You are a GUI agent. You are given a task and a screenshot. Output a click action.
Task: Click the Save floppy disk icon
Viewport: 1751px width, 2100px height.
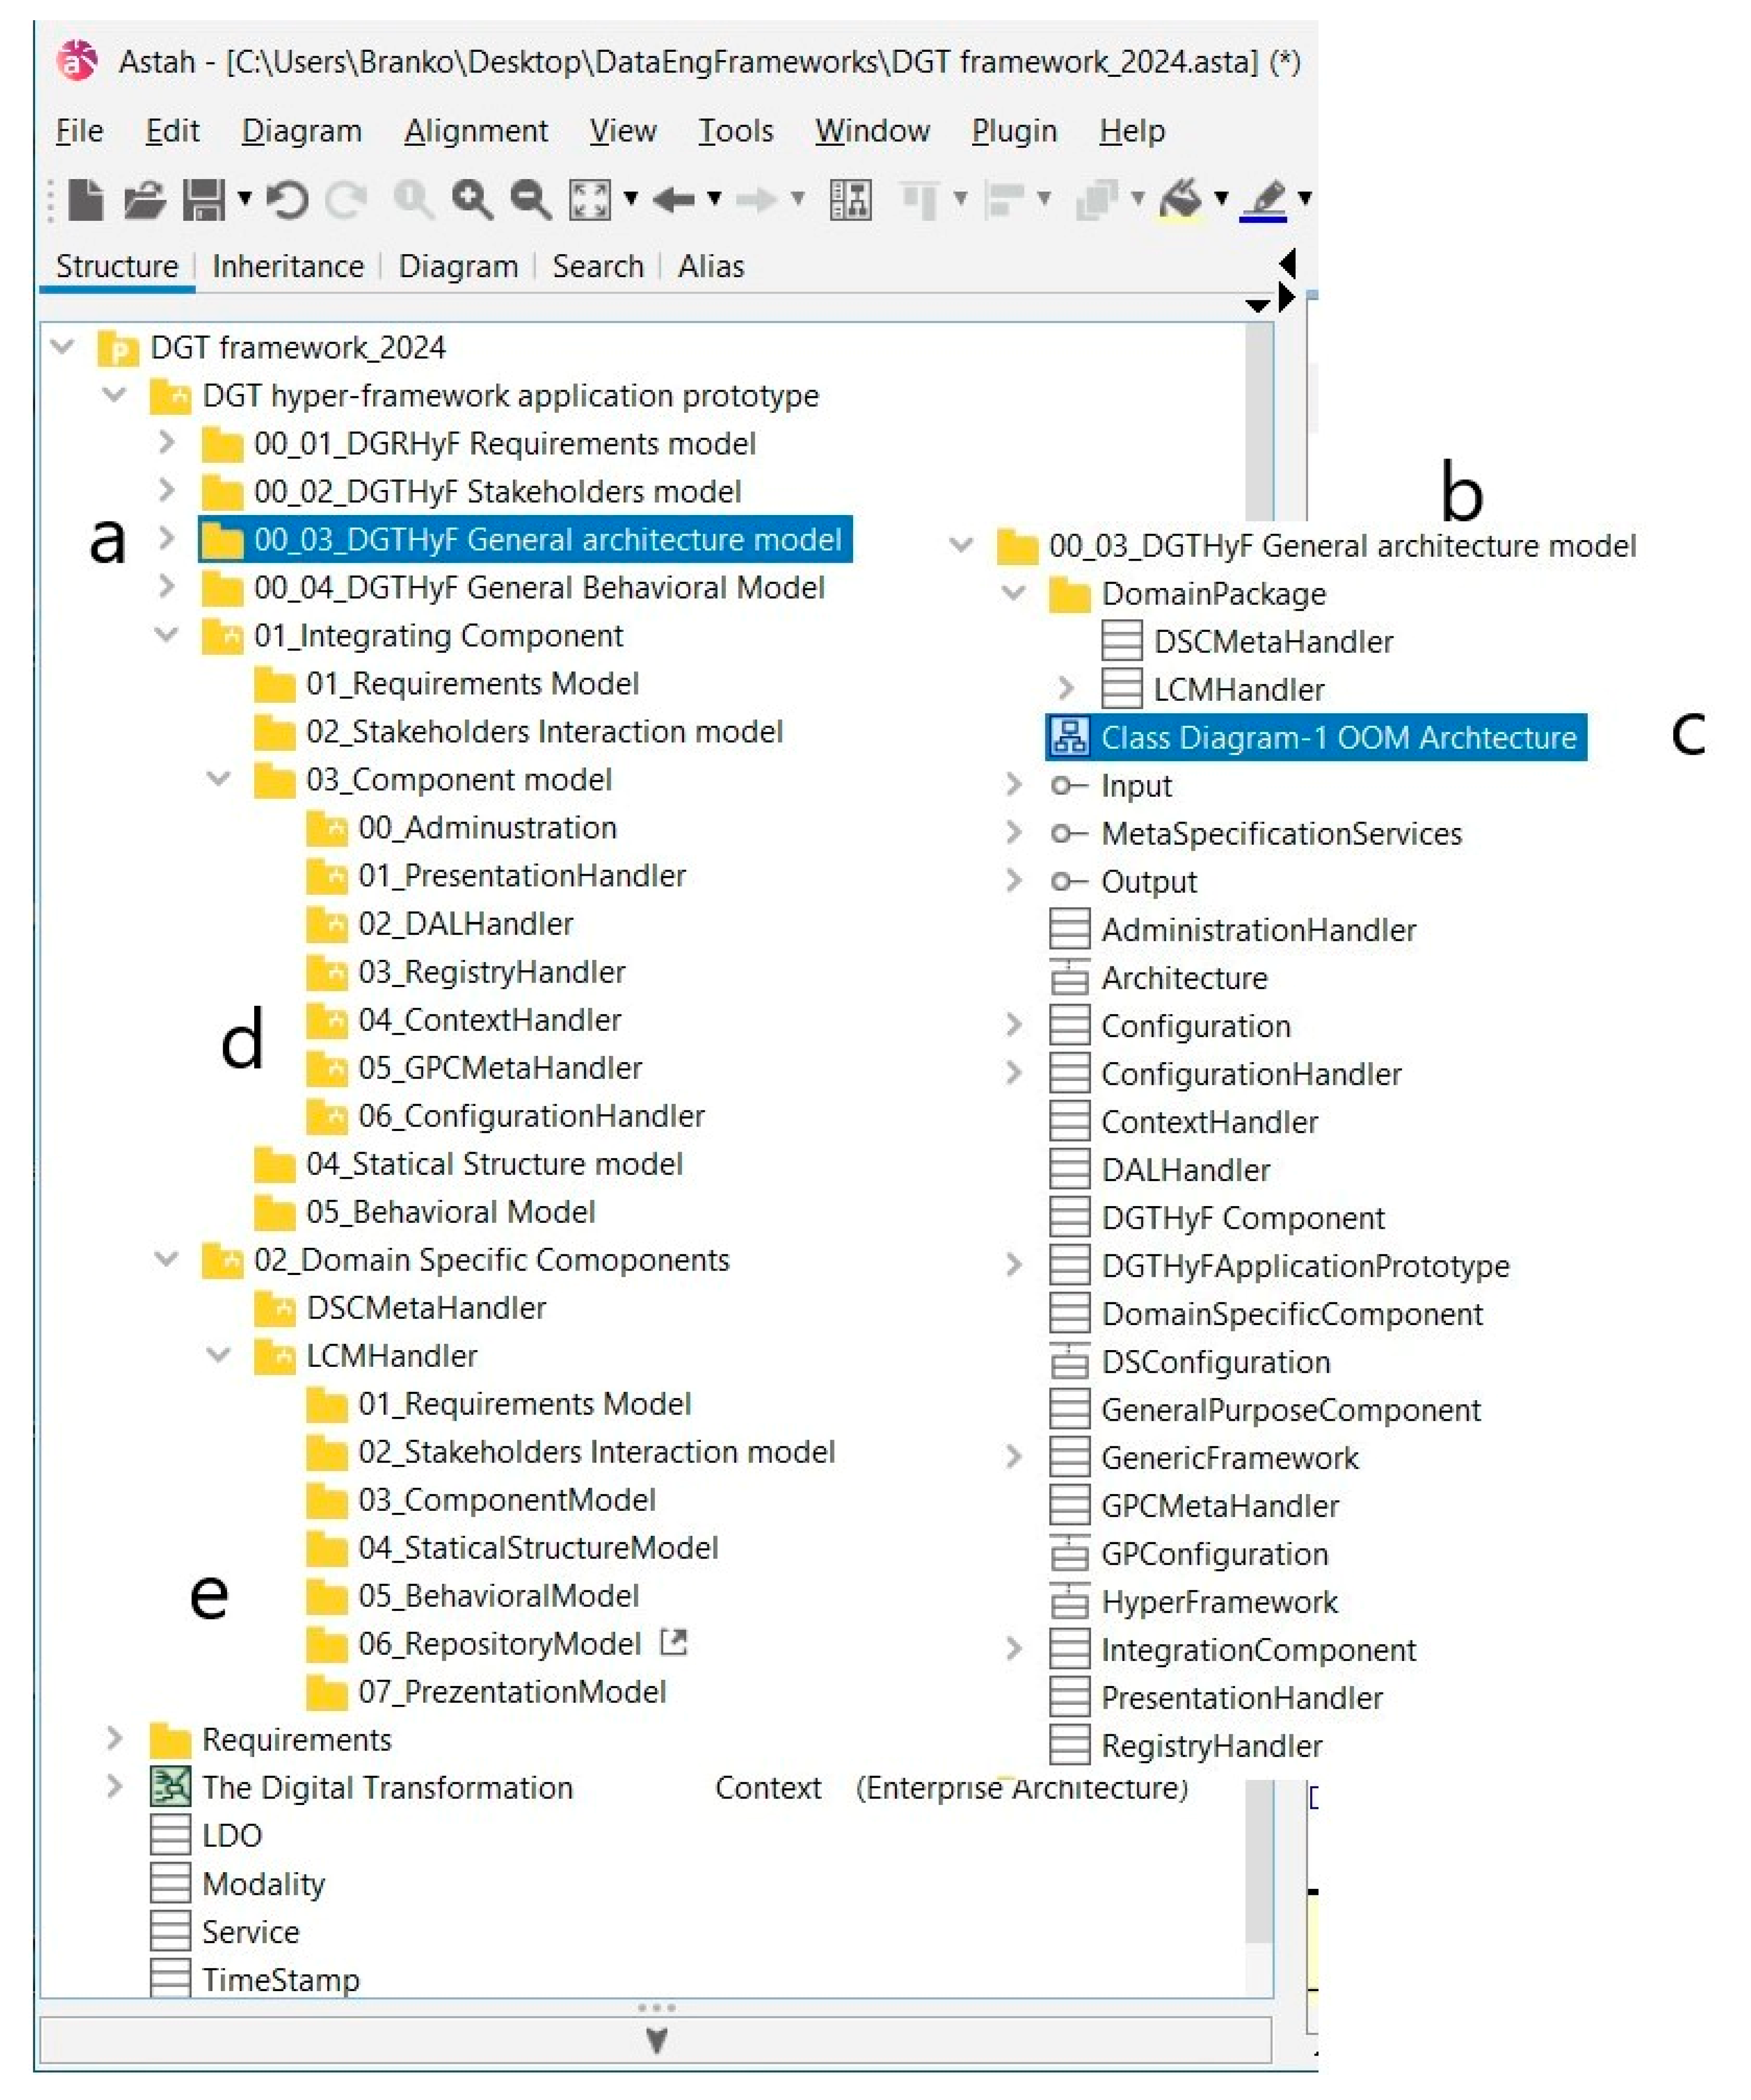pos(204,200)
